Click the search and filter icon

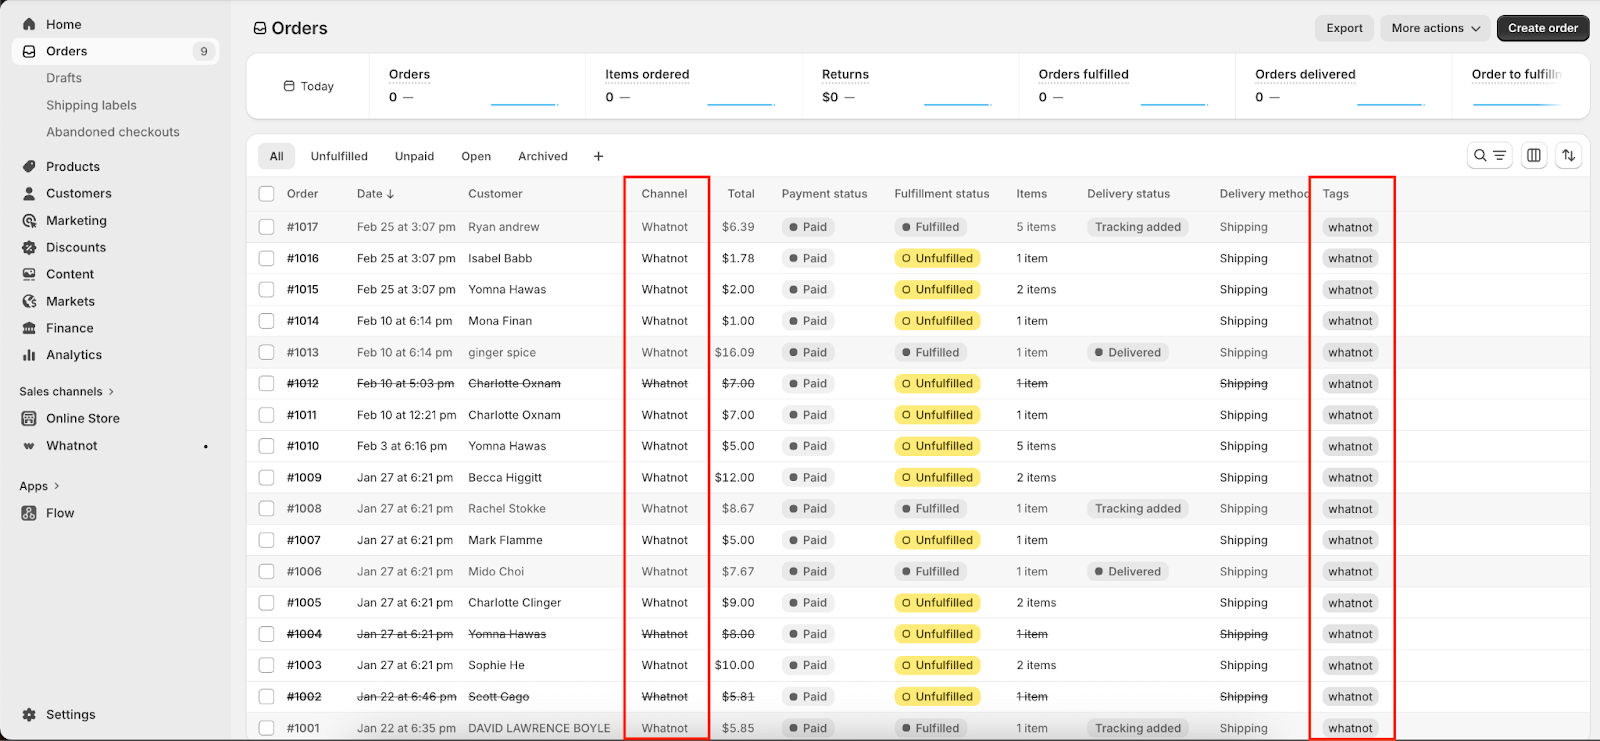pyautogui.click(x=1489, y=155)
